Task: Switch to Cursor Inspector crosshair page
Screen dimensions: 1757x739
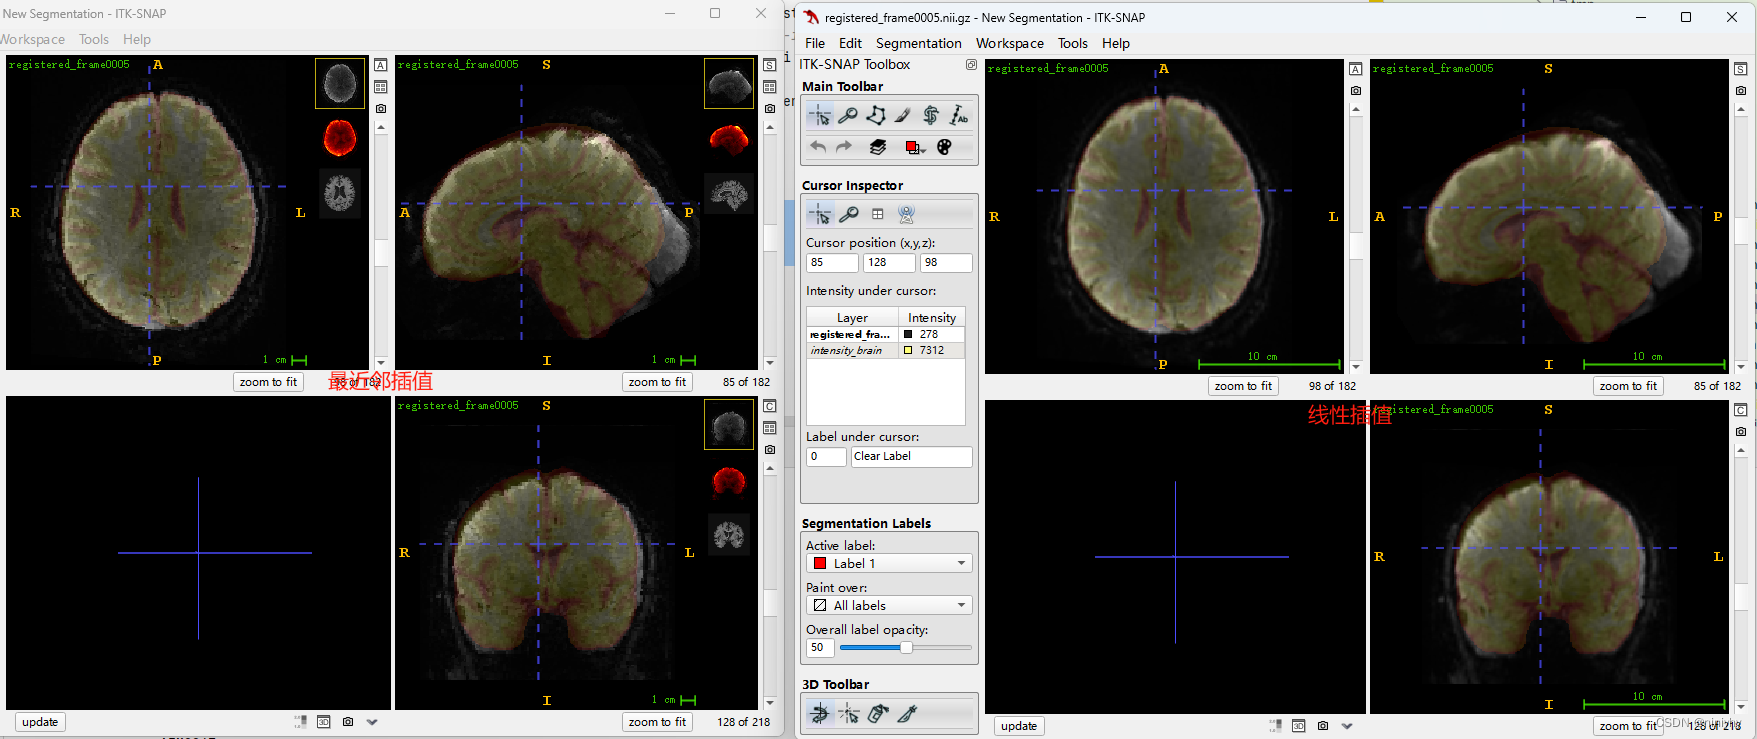Action: click(x=820, y=214)
